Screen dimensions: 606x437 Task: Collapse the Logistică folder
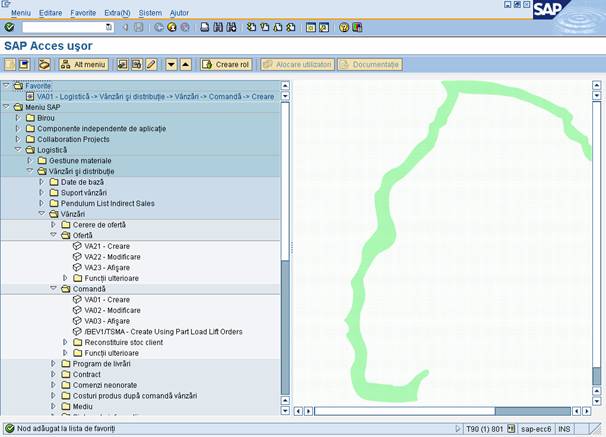click(x=18, y=150)
